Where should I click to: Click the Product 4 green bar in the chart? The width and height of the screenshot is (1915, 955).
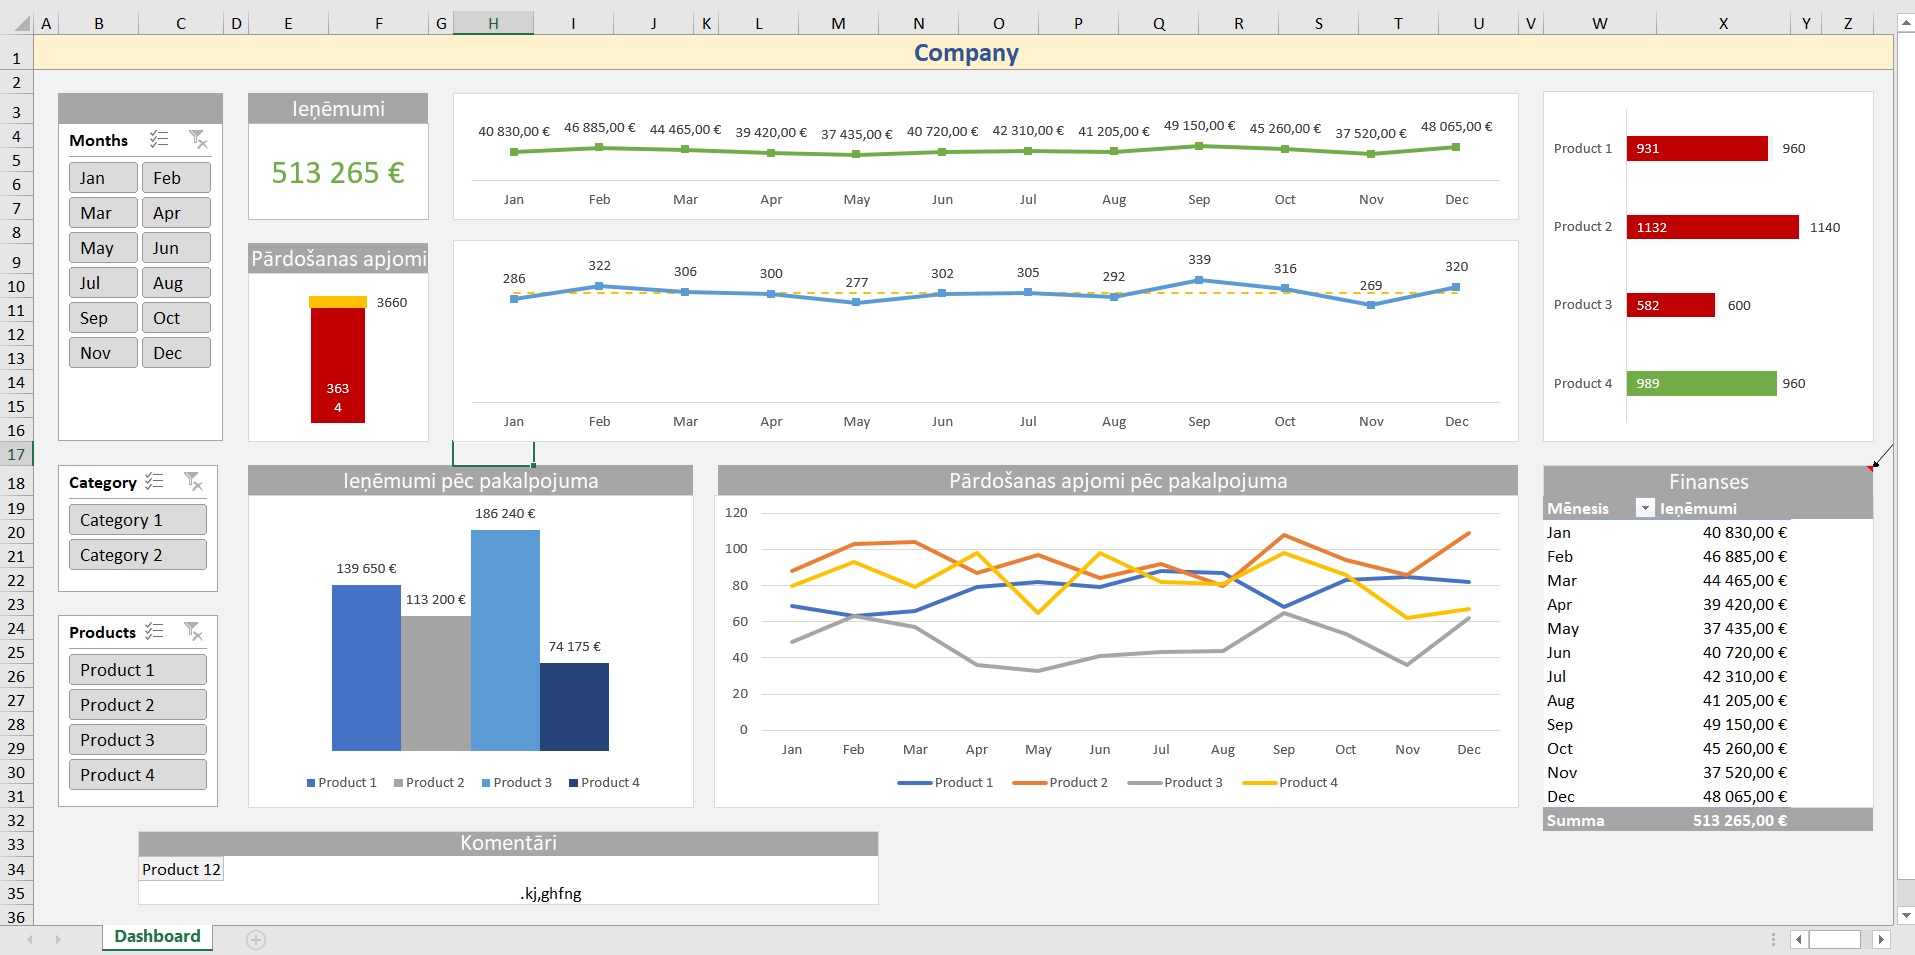point(1700,384)
